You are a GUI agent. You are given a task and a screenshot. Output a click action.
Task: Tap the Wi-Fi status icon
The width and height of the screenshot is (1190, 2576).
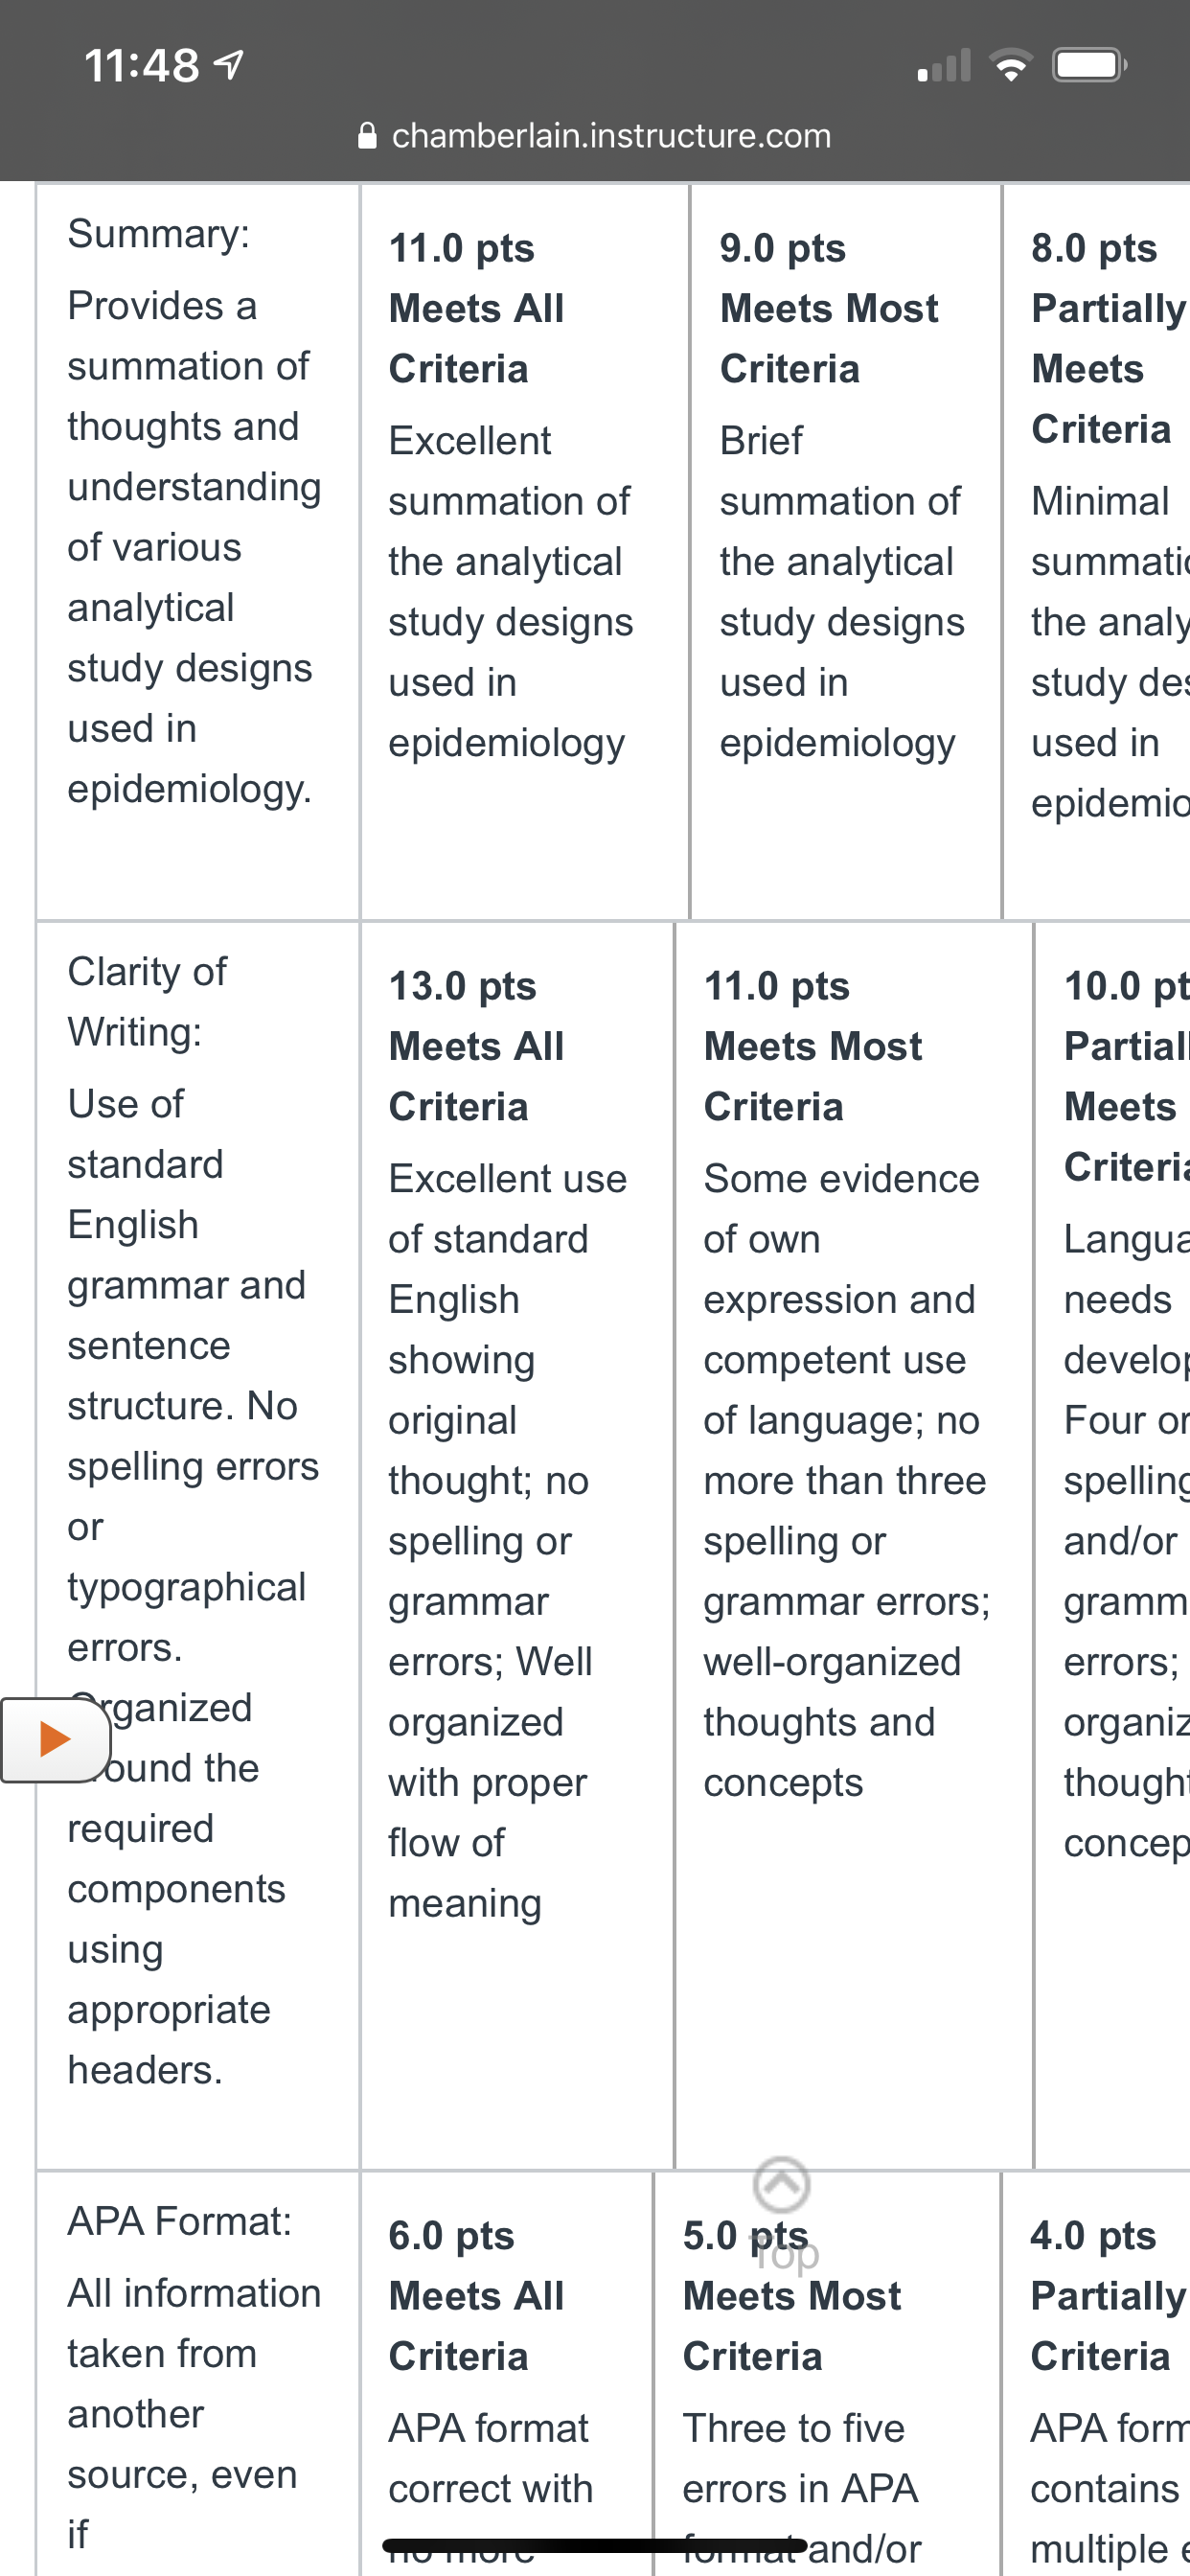point(1010,66)
